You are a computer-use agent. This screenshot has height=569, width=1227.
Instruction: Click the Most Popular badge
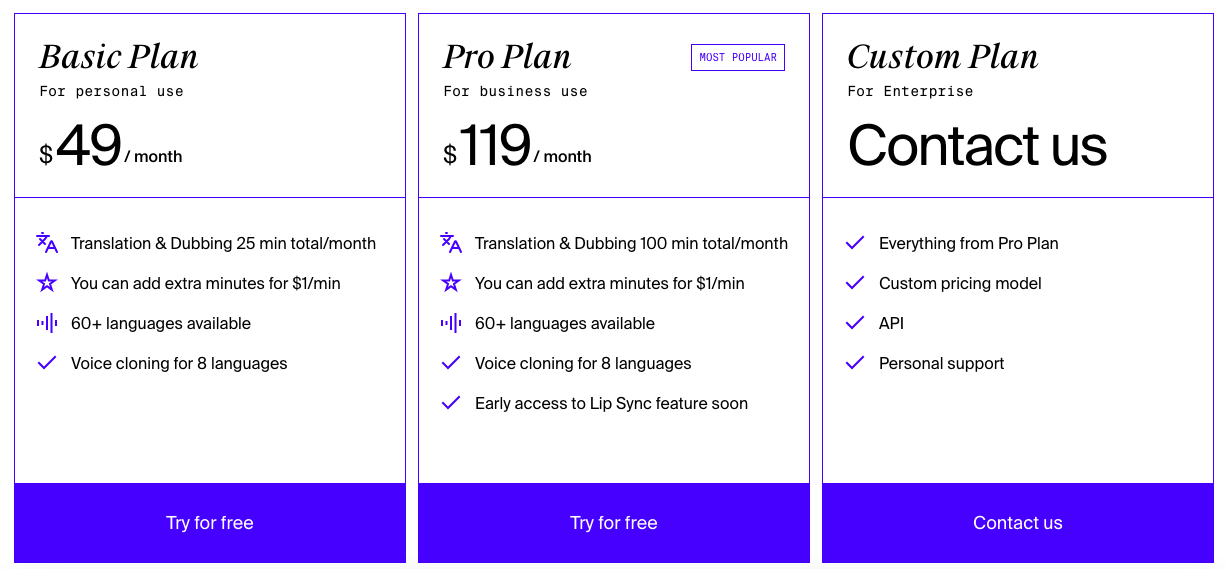(x=738, y=58)
